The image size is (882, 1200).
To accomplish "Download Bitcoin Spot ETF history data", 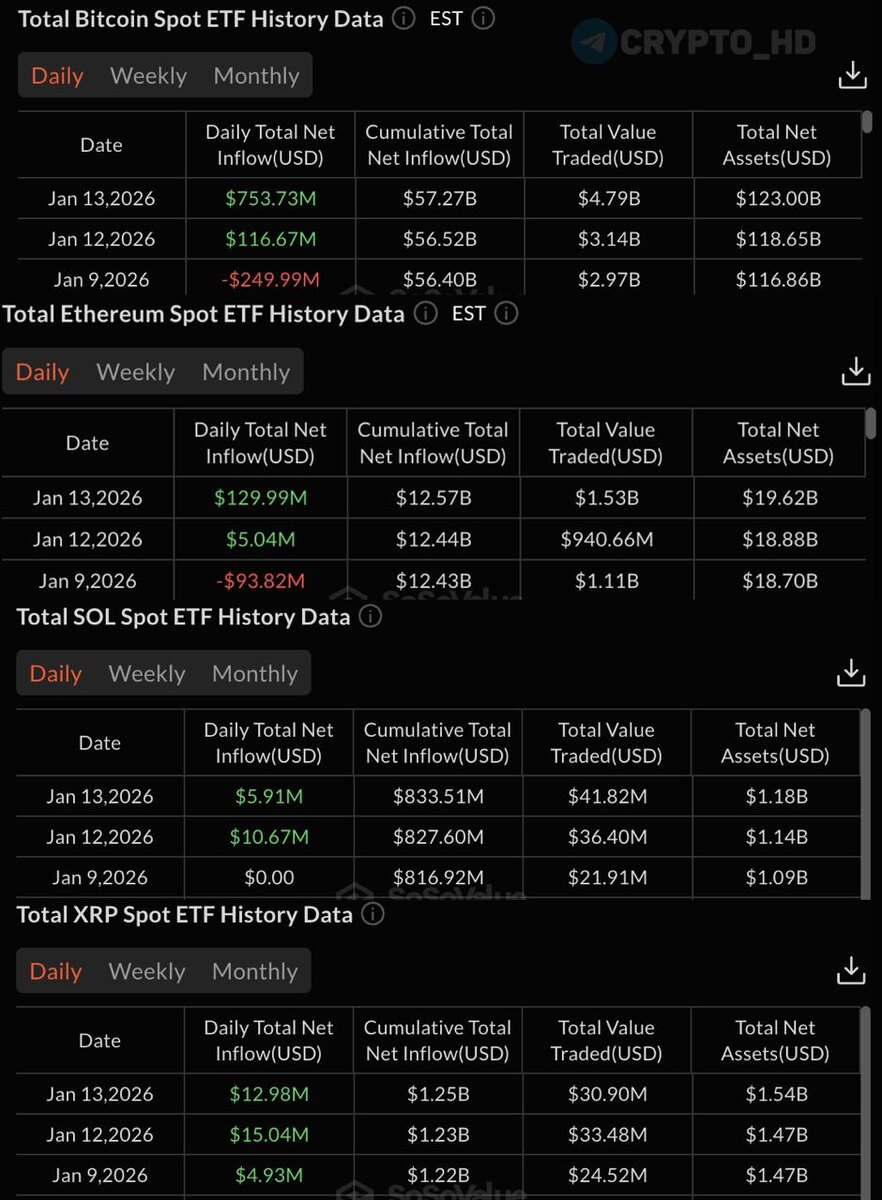I will click(x=852, y=75).
